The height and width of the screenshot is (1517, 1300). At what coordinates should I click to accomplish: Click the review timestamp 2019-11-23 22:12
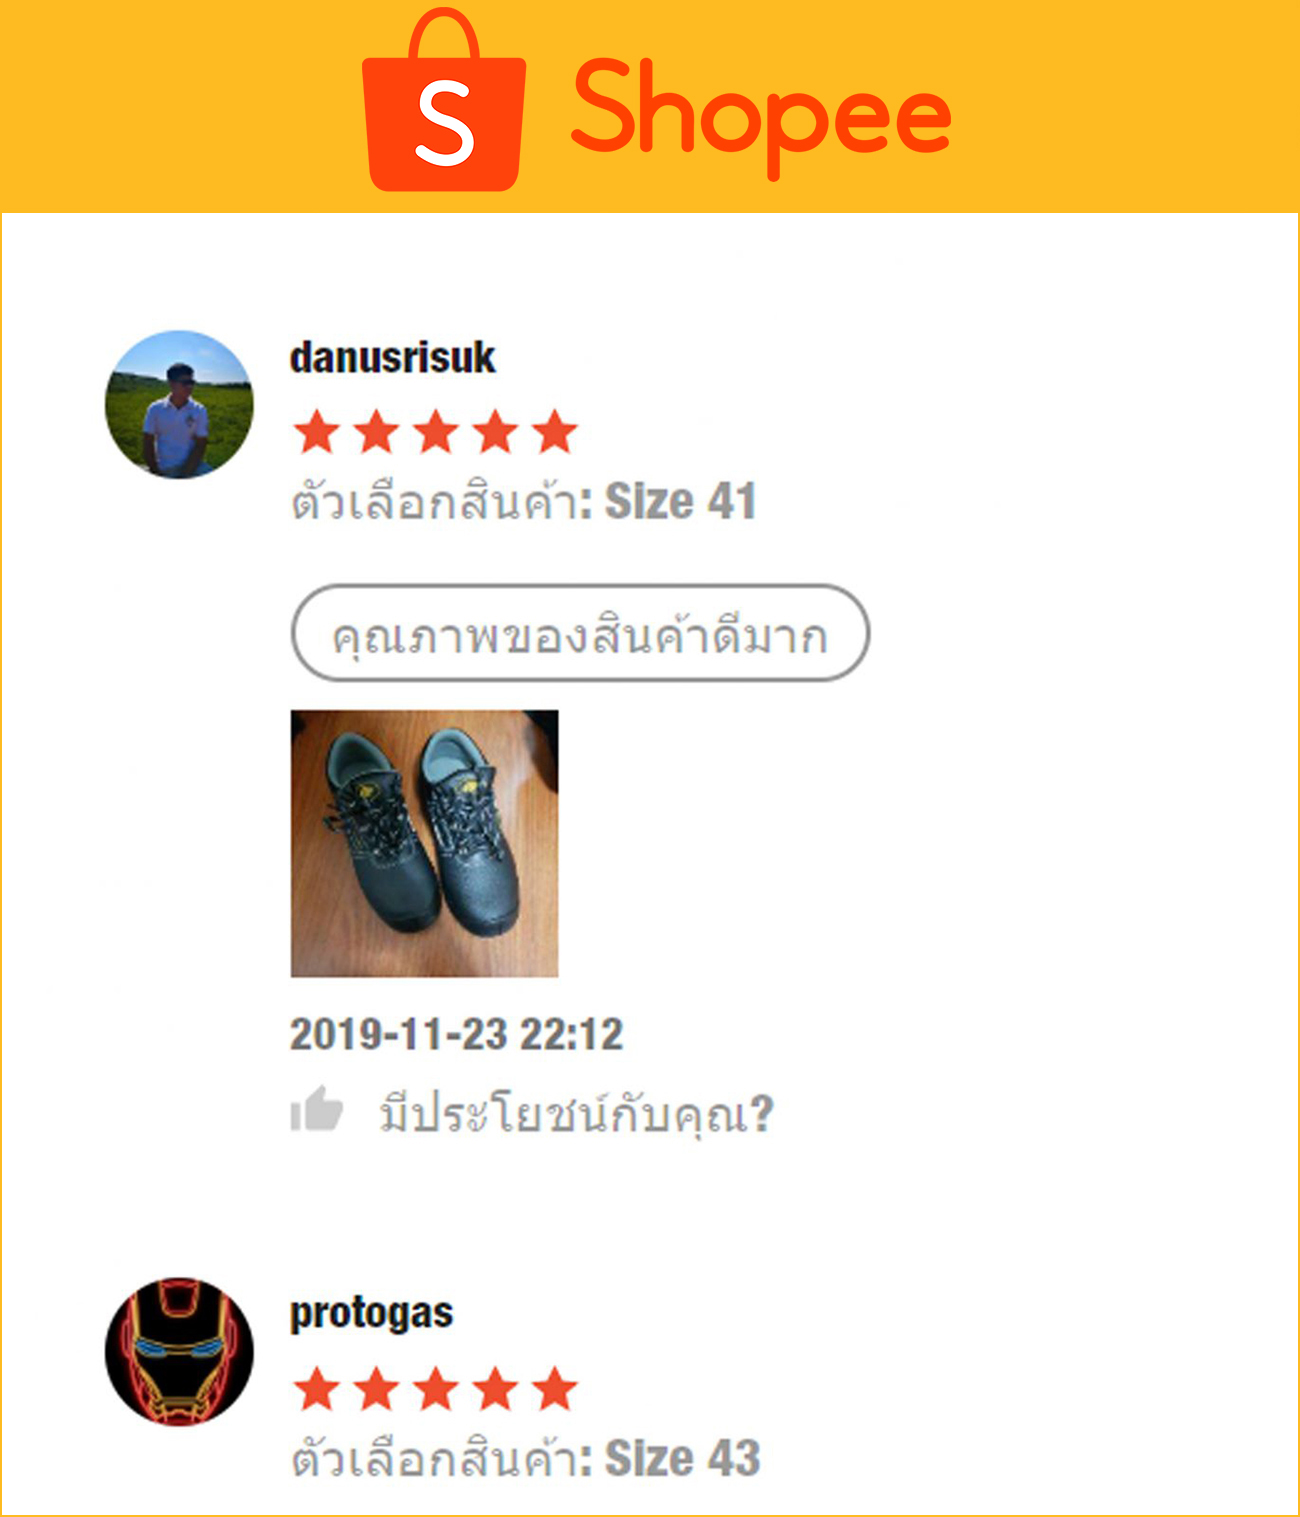pos(456,1034)
